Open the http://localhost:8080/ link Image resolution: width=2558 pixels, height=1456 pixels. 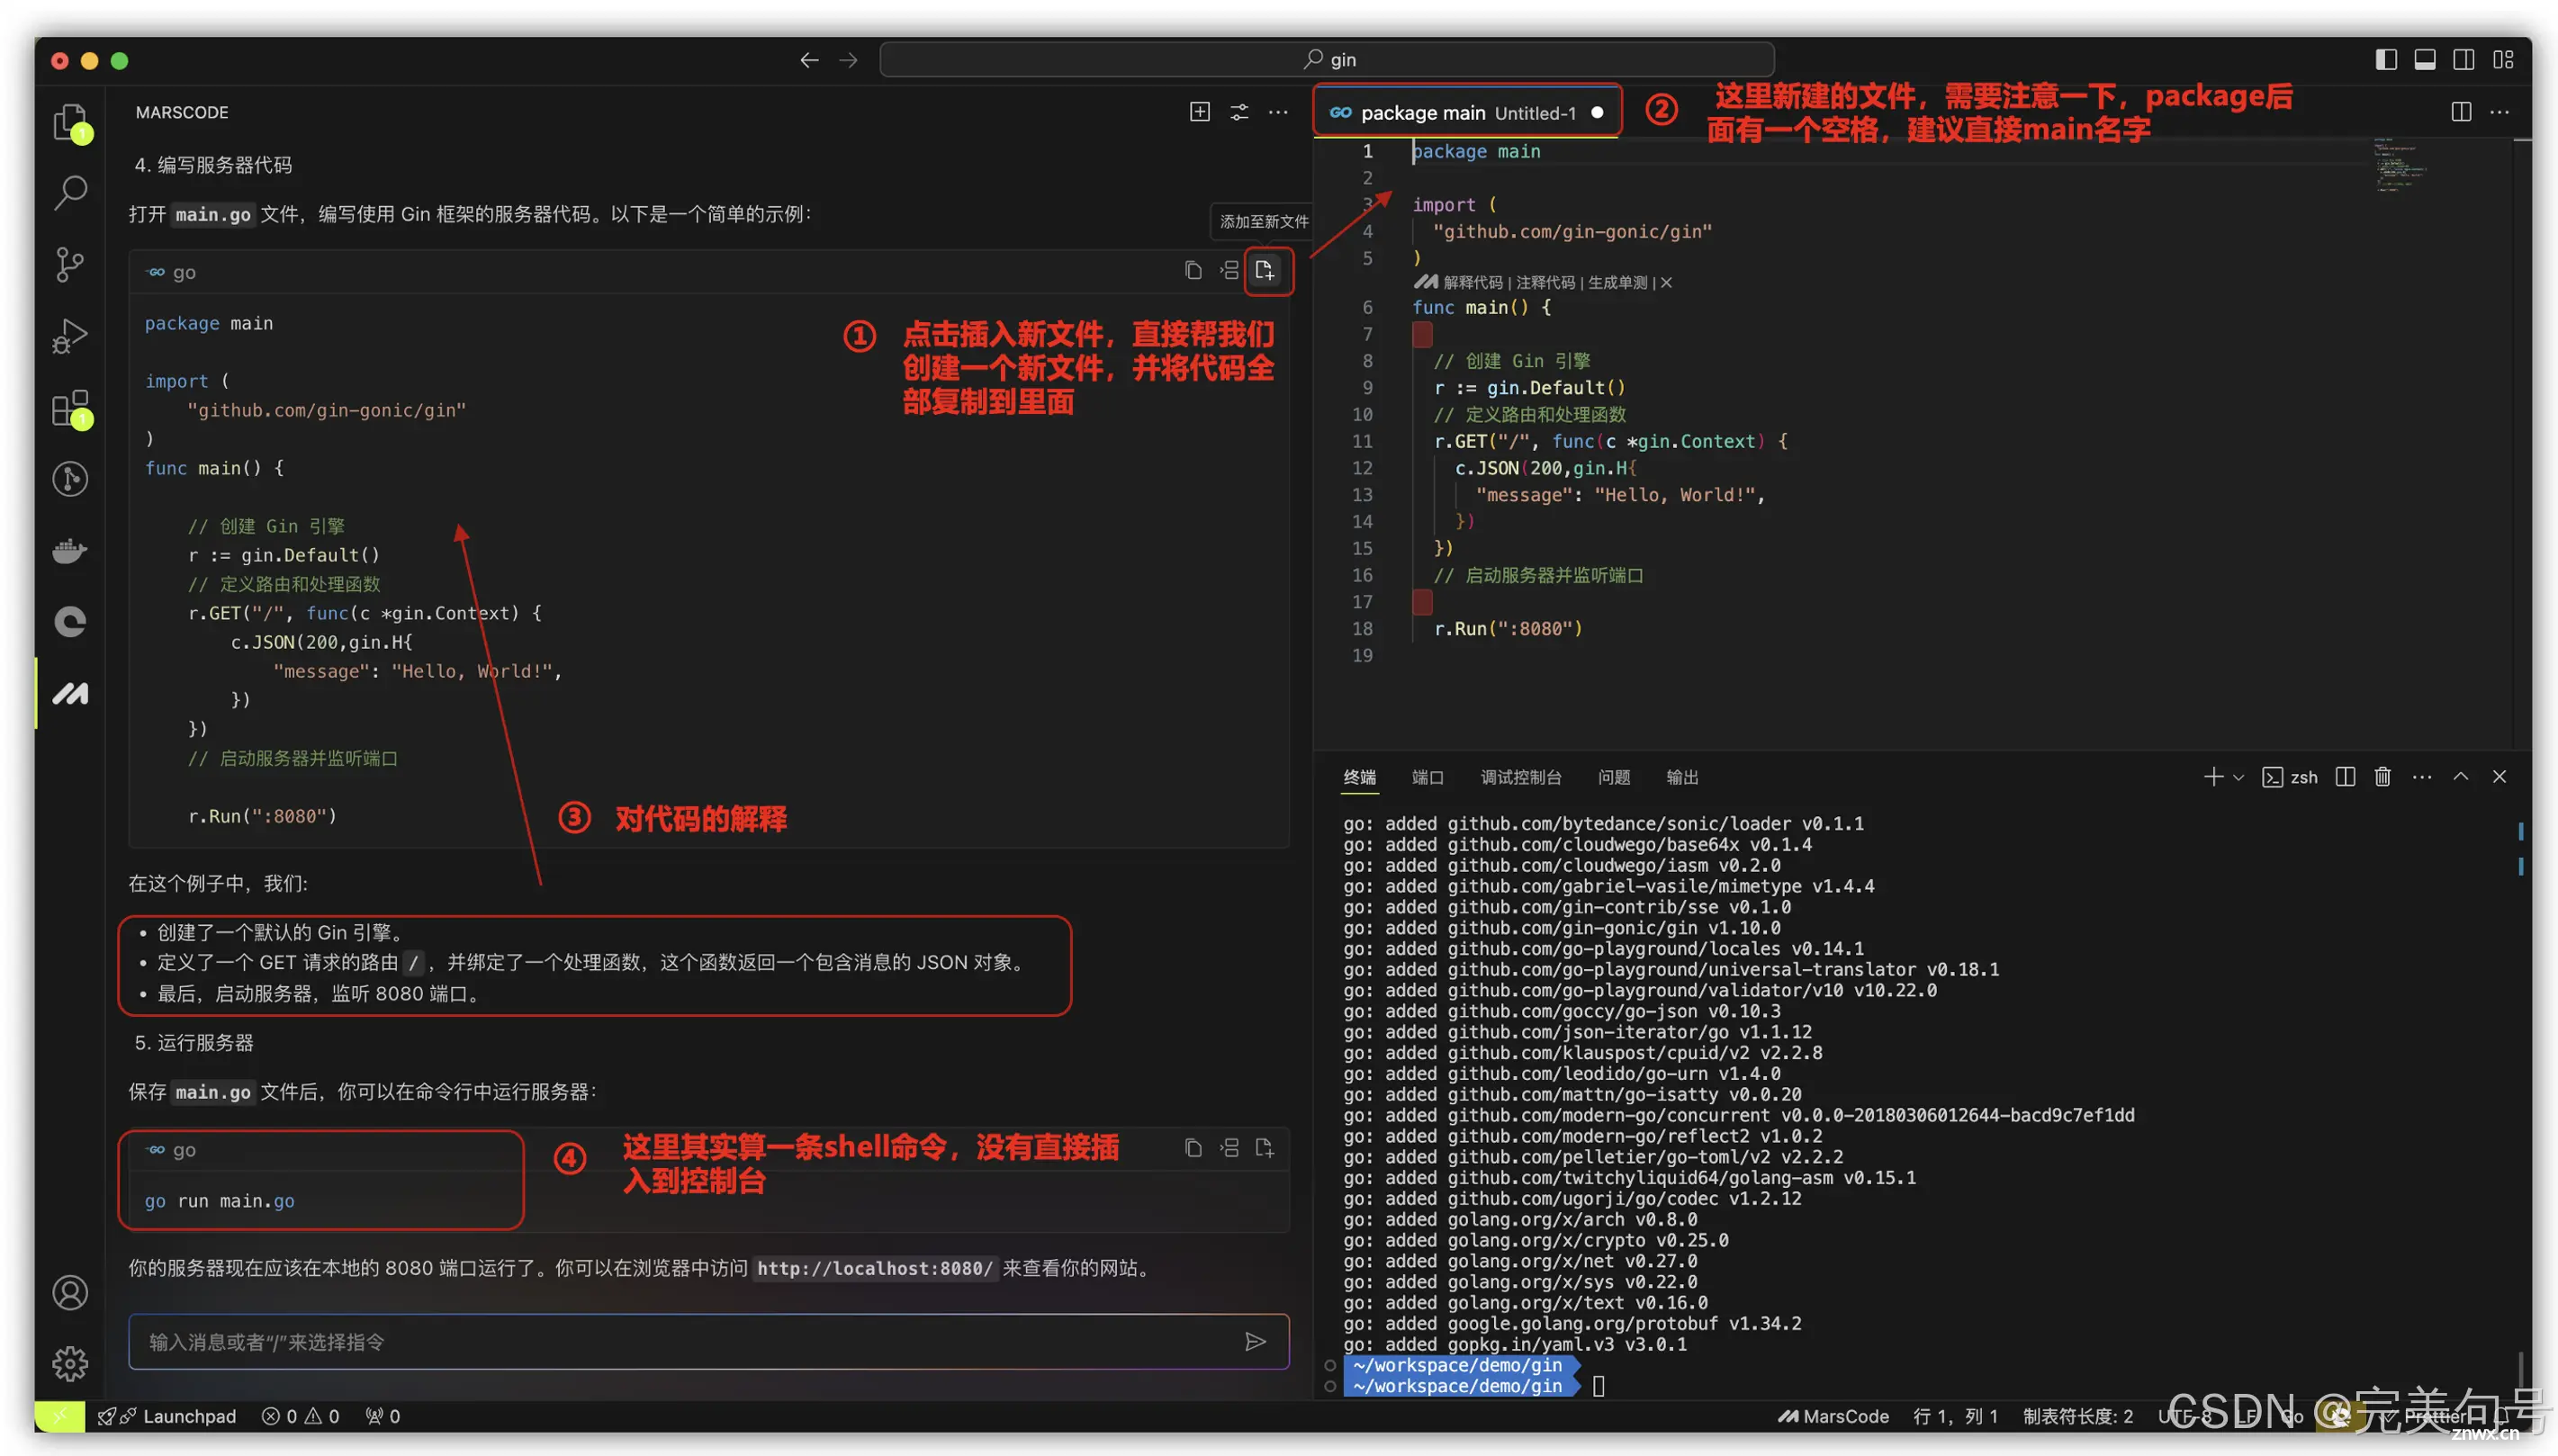875,1268
